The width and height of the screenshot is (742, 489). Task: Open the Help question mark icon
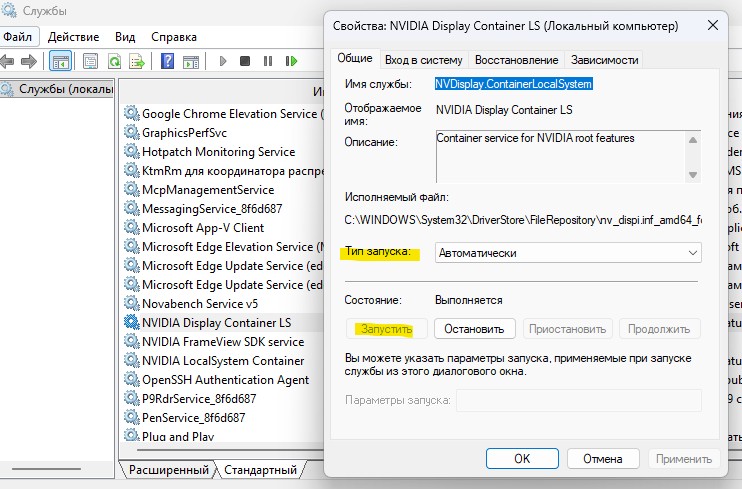point(168,61)
